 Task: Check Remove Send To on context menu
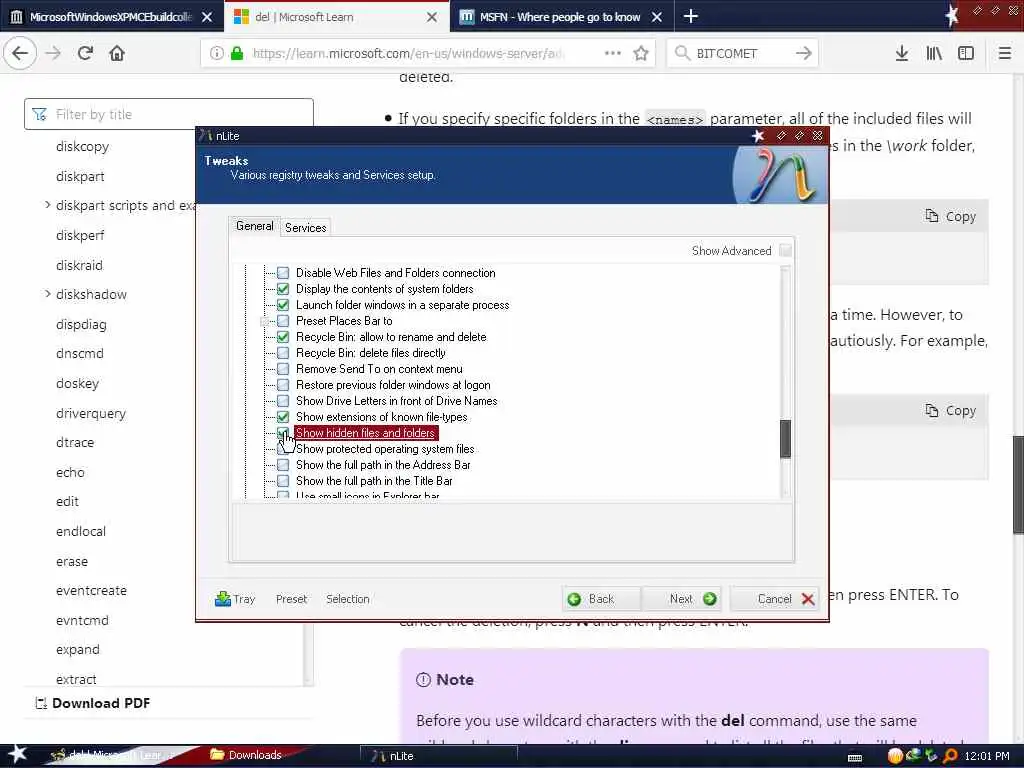click(x=283, y=368)
